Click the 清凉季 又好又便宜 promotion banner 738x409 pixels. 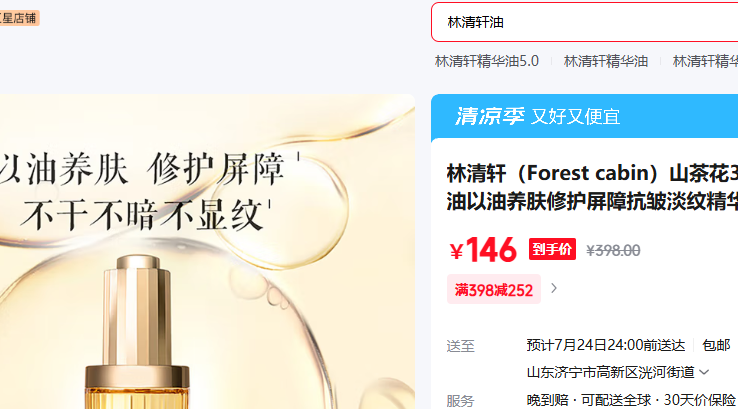click(585, 116)
